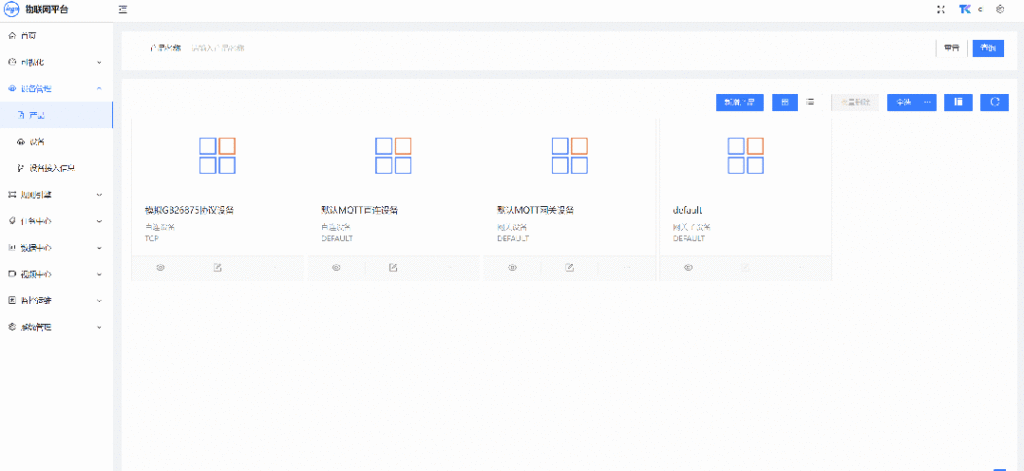The width and height of the screenshot is (1024, 471).
Task: Click the white Reset button
Action: [952, 48]
